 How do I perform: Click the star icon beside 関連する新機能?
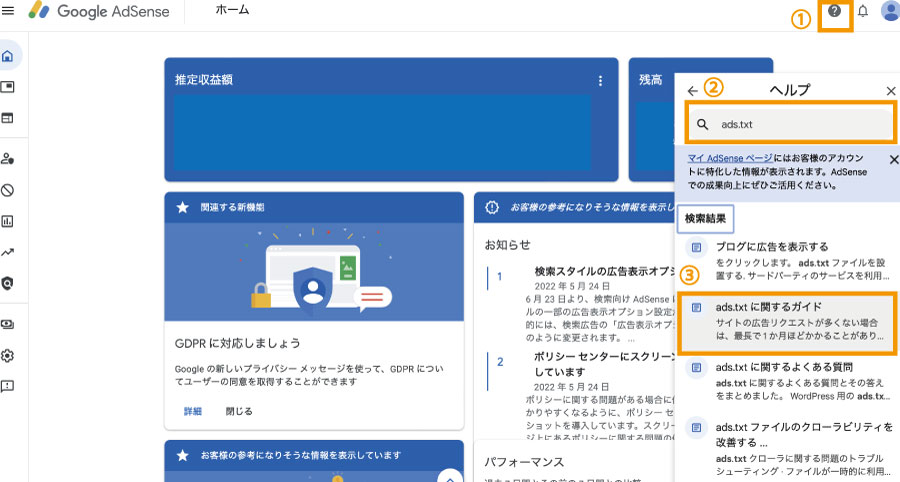pos(183,207)
